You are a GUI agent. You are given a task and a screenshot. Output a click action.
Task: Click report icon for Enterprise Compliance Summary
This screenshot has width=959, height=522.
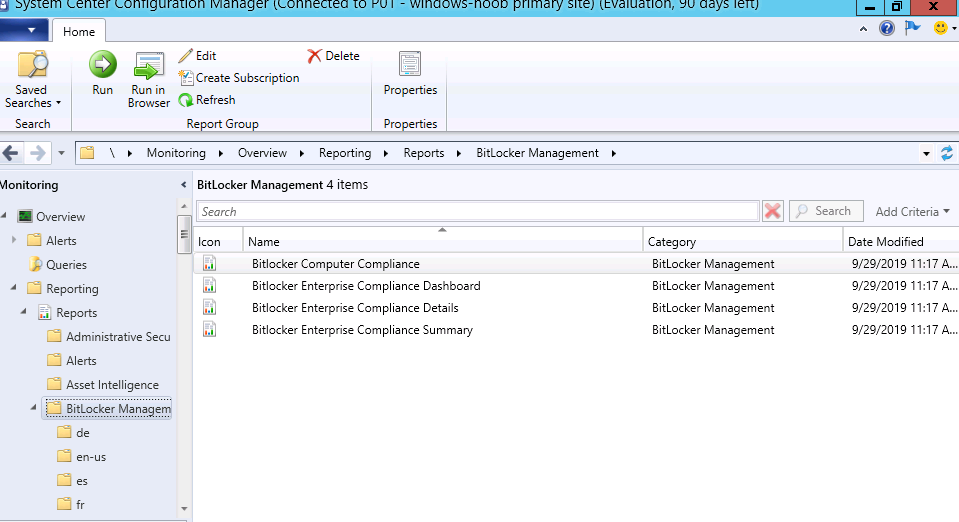(x=209, y=329)
